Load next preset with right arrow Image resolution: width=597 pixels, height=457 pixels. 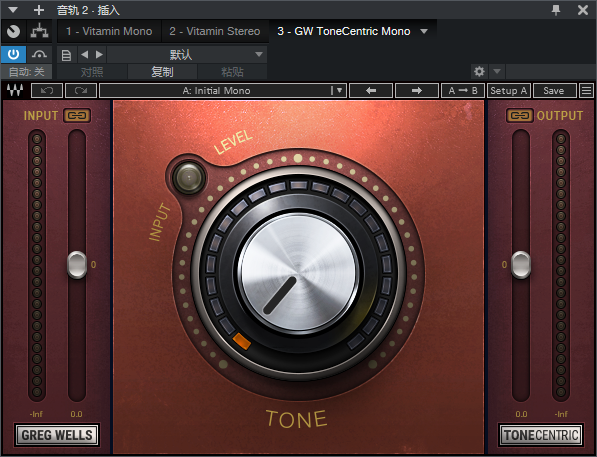[417, 91]
